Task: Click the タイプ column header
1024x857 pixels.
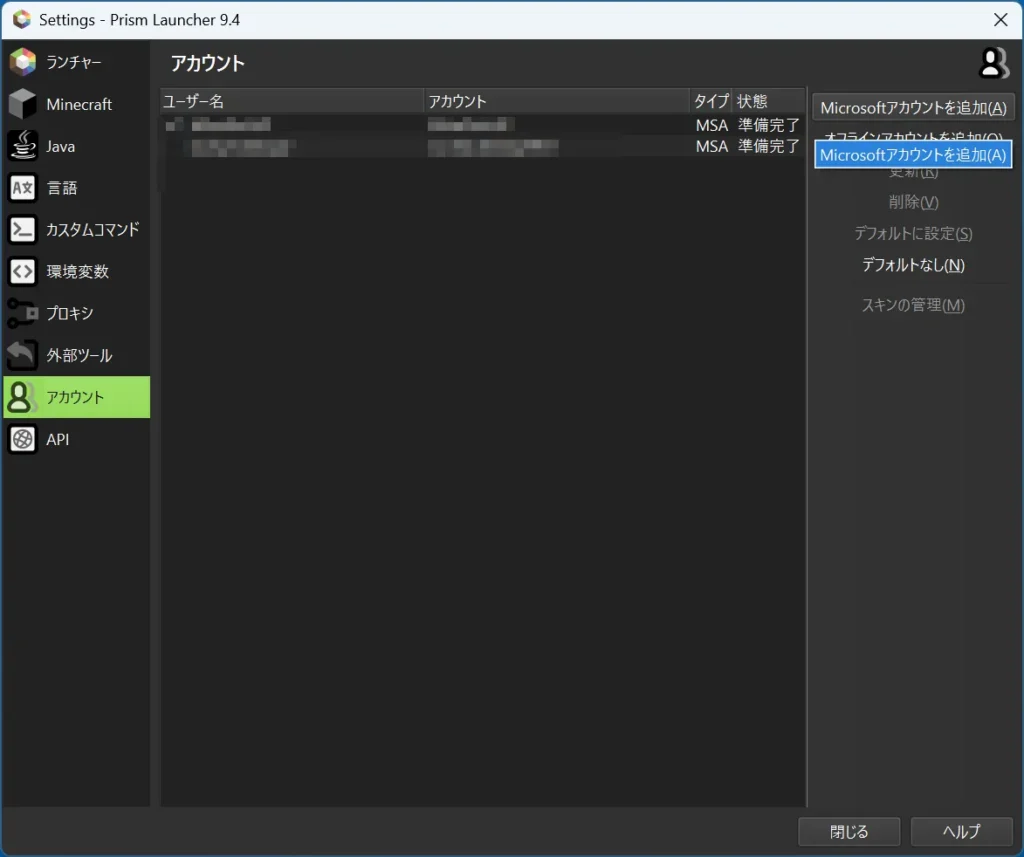Action: pos(711,101)
